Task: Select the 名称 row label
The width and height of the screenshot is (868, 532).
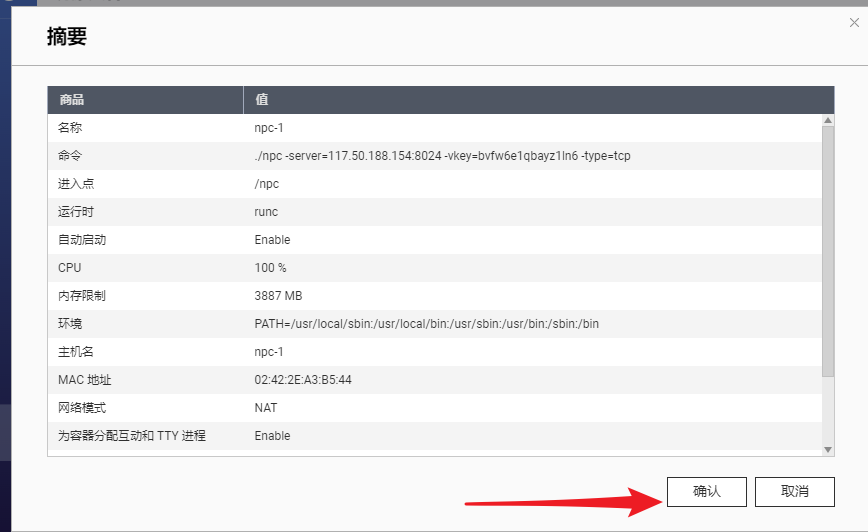Action: point(70,128)
